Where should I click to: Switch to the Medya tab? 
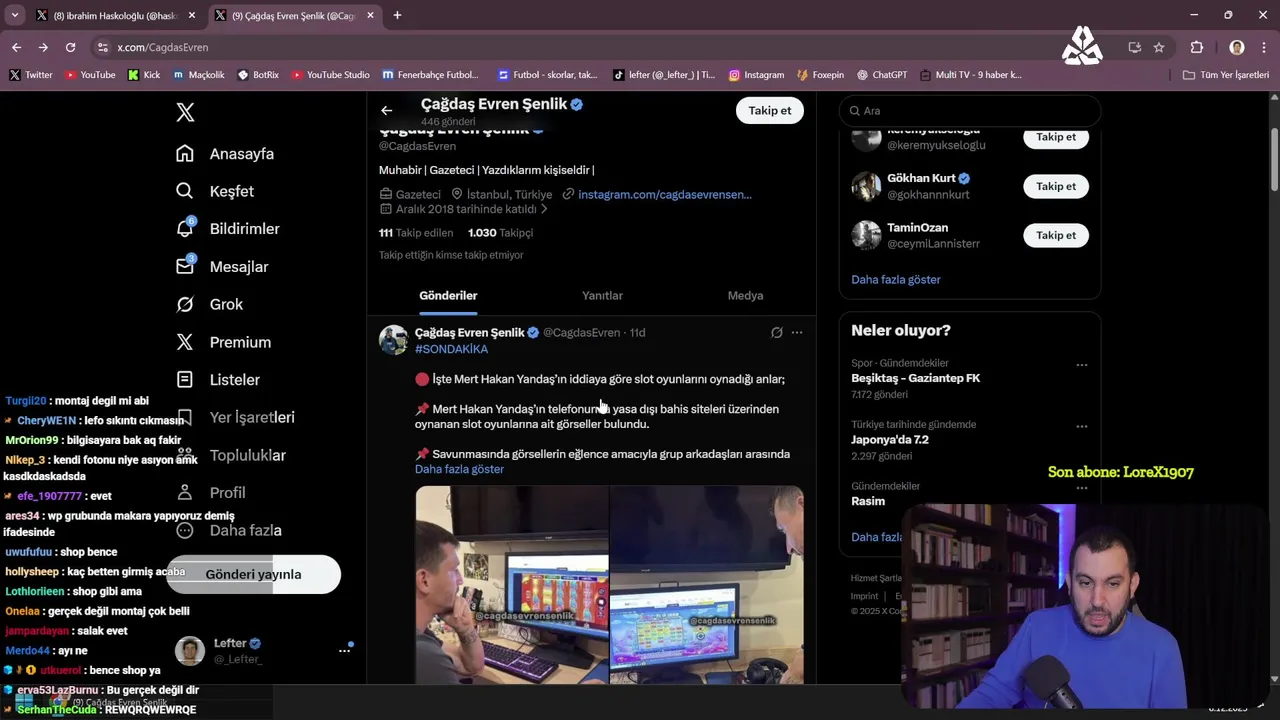(745, 295)
